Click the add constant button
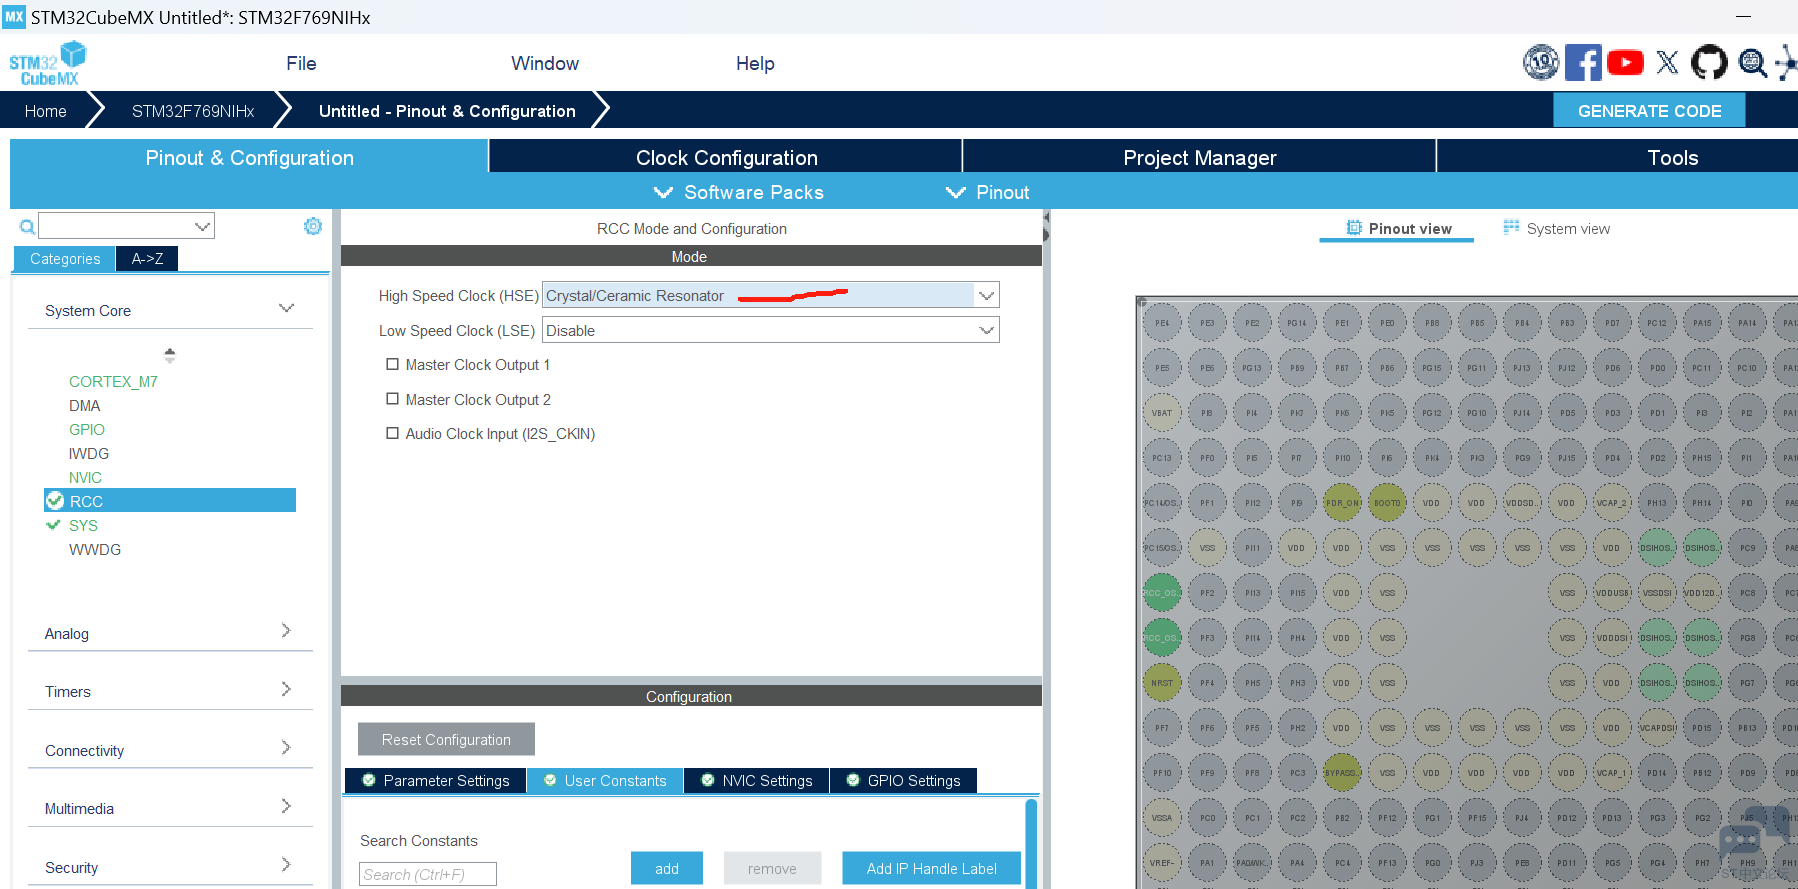Viewport: 1798px width, 889px height. [667, 868]
